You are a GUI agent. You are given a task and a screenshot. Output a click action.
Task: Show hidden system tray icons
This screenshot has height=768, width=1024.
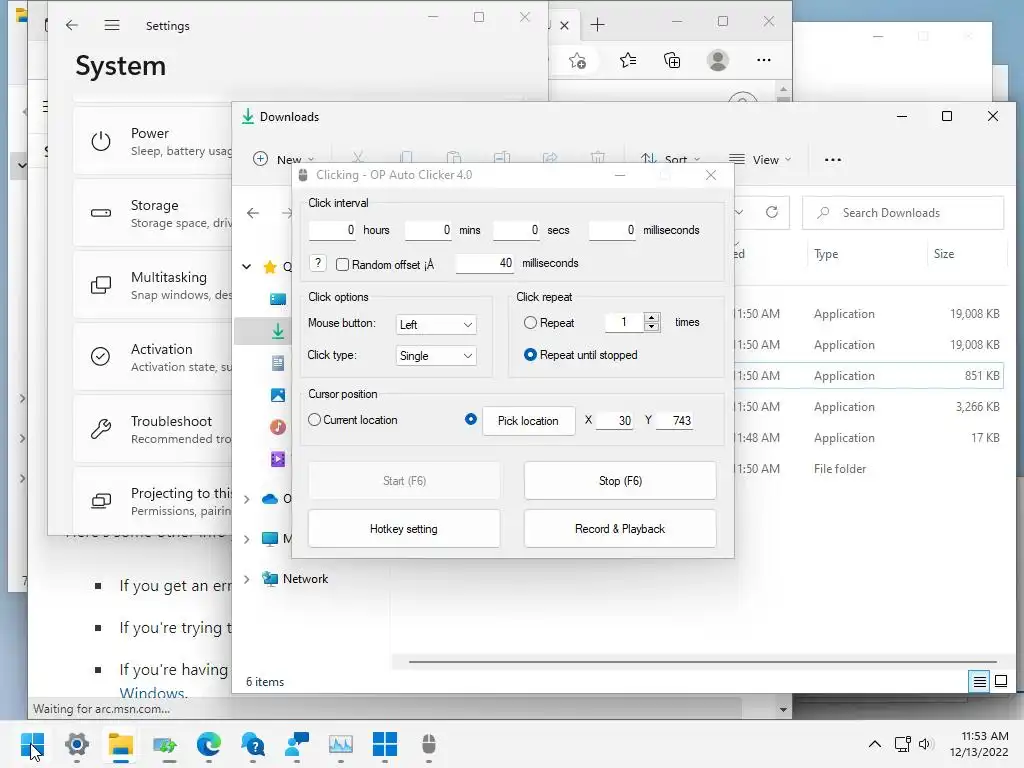click(x=874, y=744)
